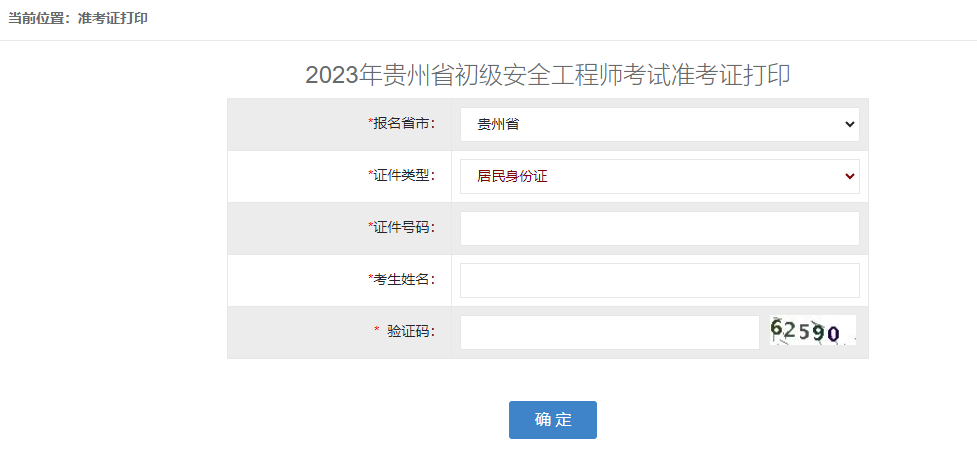Click the 当前位置 breadcrumb label
The width and height of the screenshot is (977, 449).
coord(38,19)
